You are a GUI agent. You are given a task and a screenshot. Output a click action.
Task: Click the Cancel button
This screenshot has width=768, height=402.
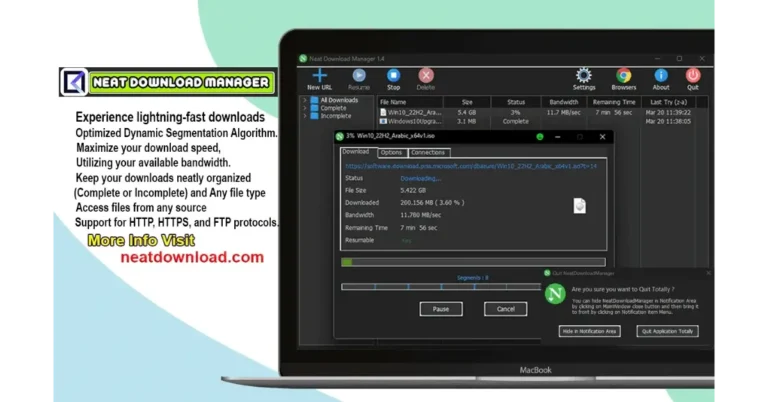[506, 309]
